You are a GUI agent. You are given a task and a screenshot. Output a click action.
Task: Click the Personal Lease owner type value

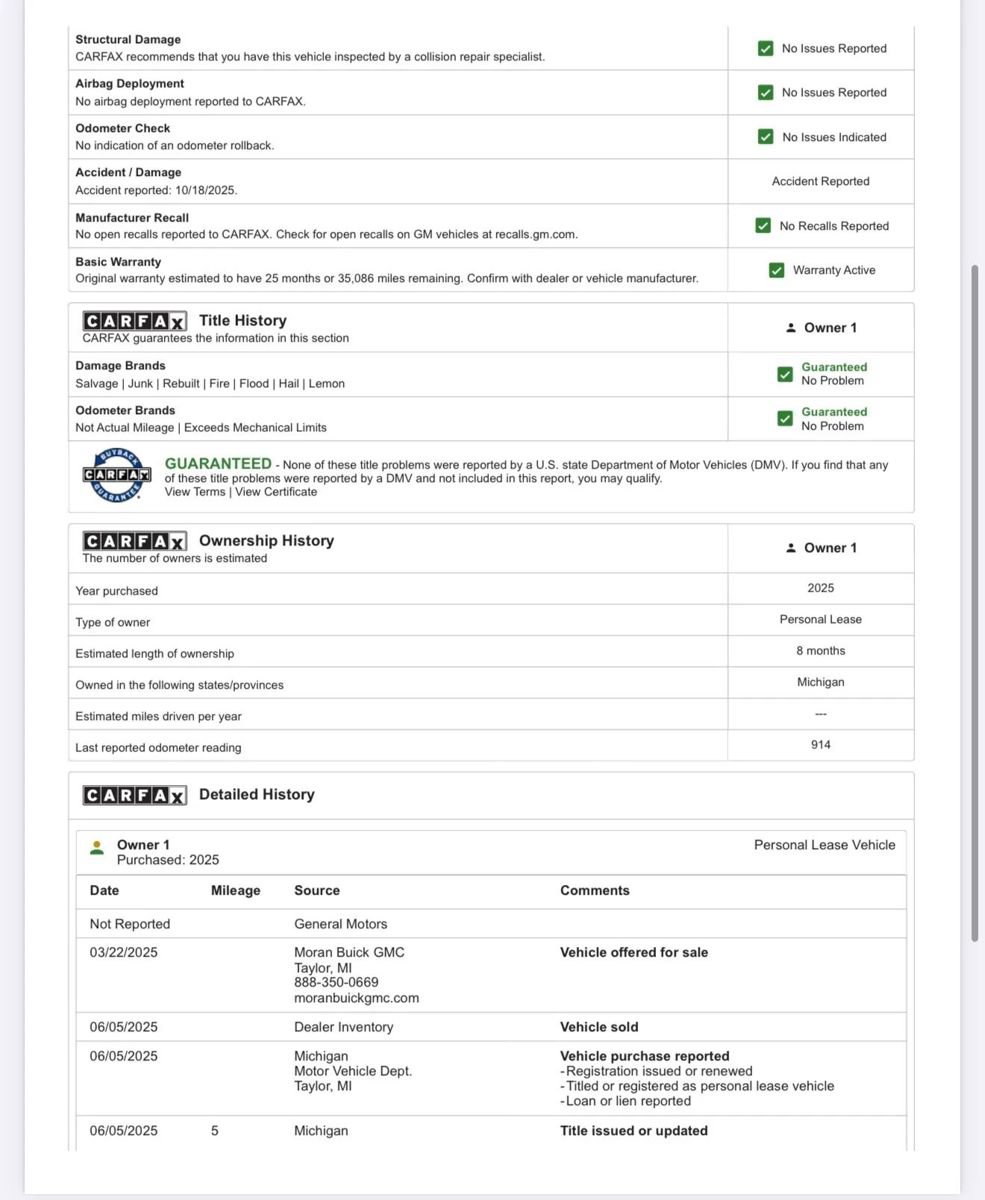coord(821,620)
